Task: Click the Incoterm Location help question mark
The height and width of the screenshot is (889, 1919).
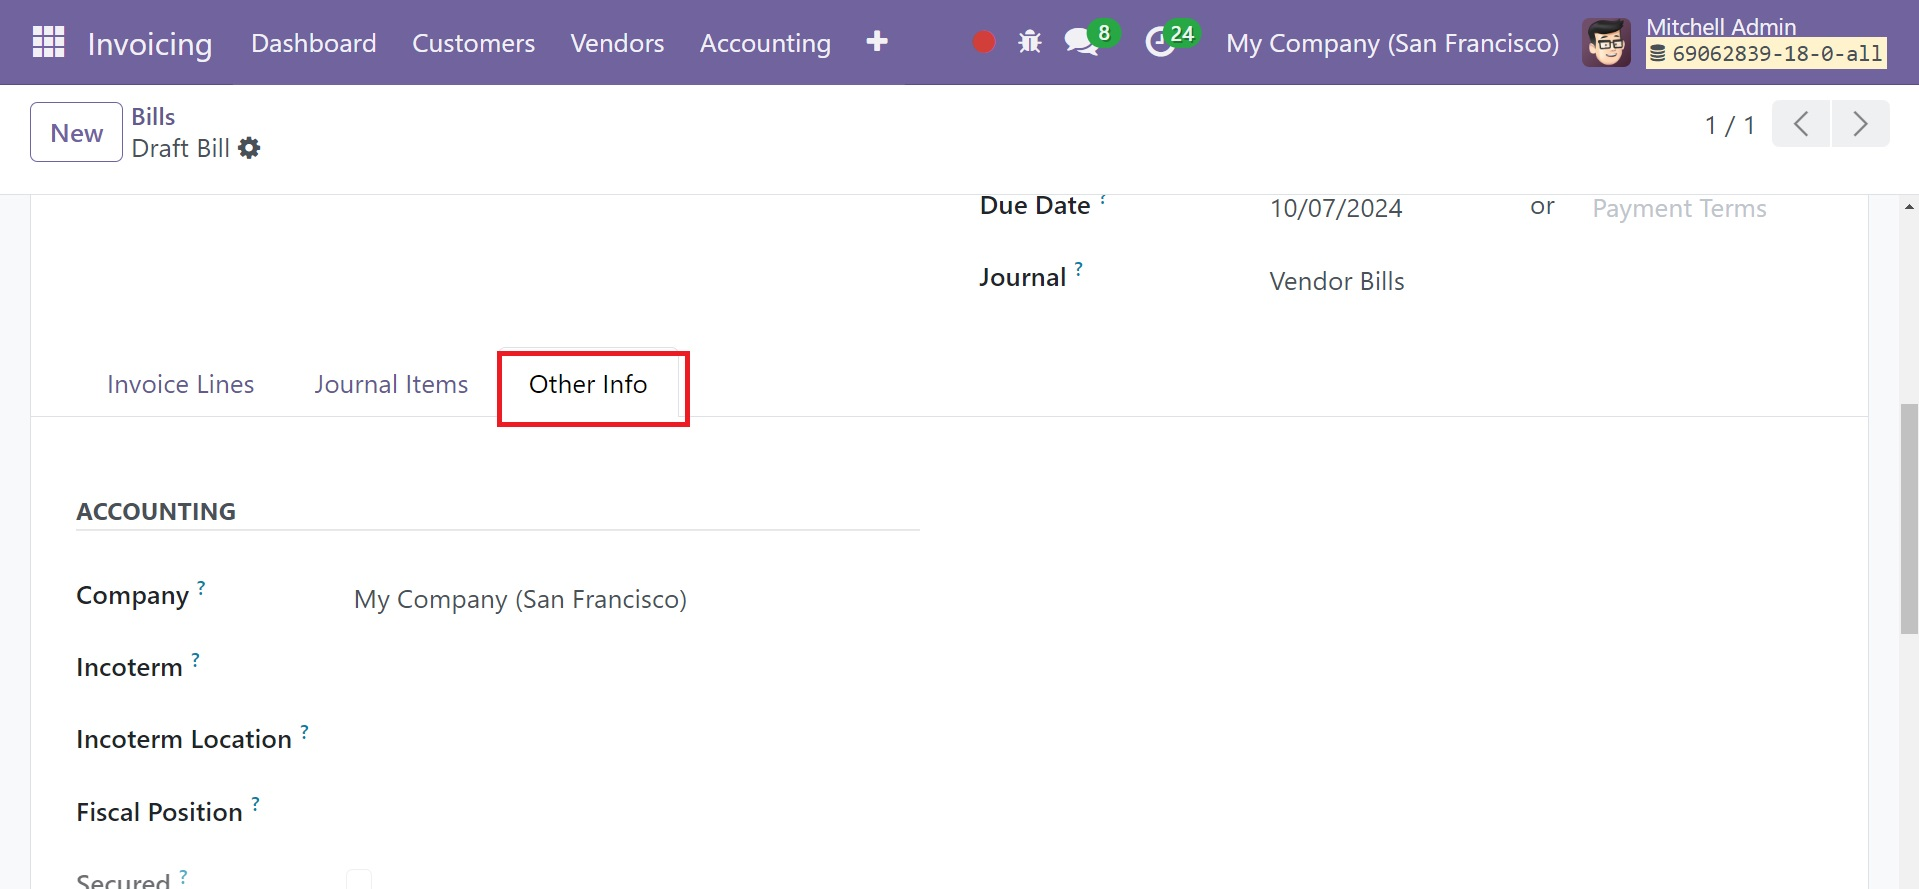Action: (x=304, y=731)
